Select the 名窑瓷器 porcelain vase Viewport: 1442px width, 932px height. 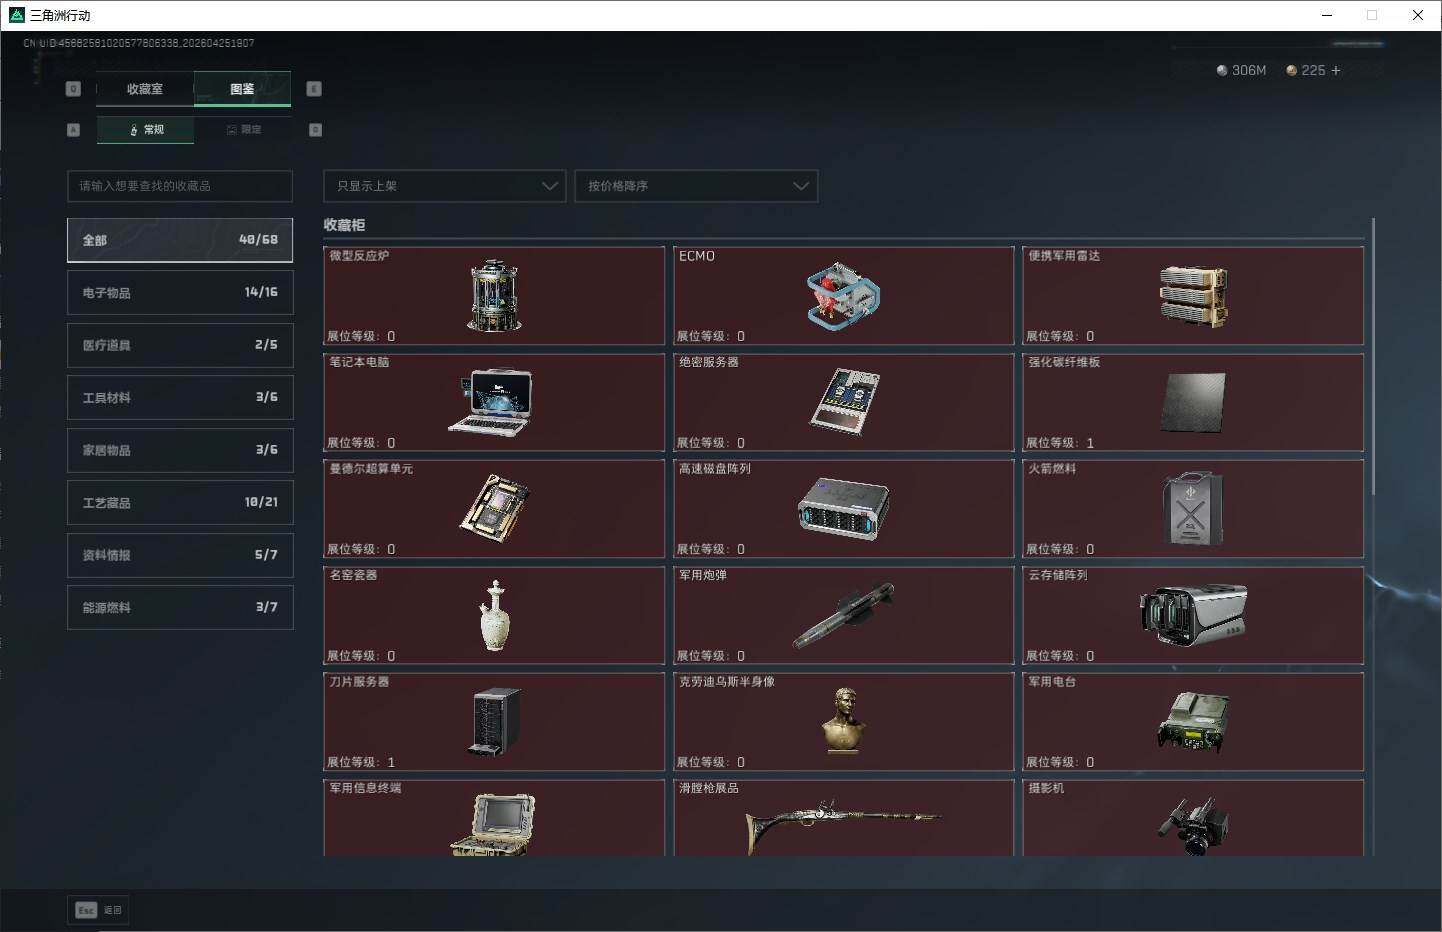(494, 615)
